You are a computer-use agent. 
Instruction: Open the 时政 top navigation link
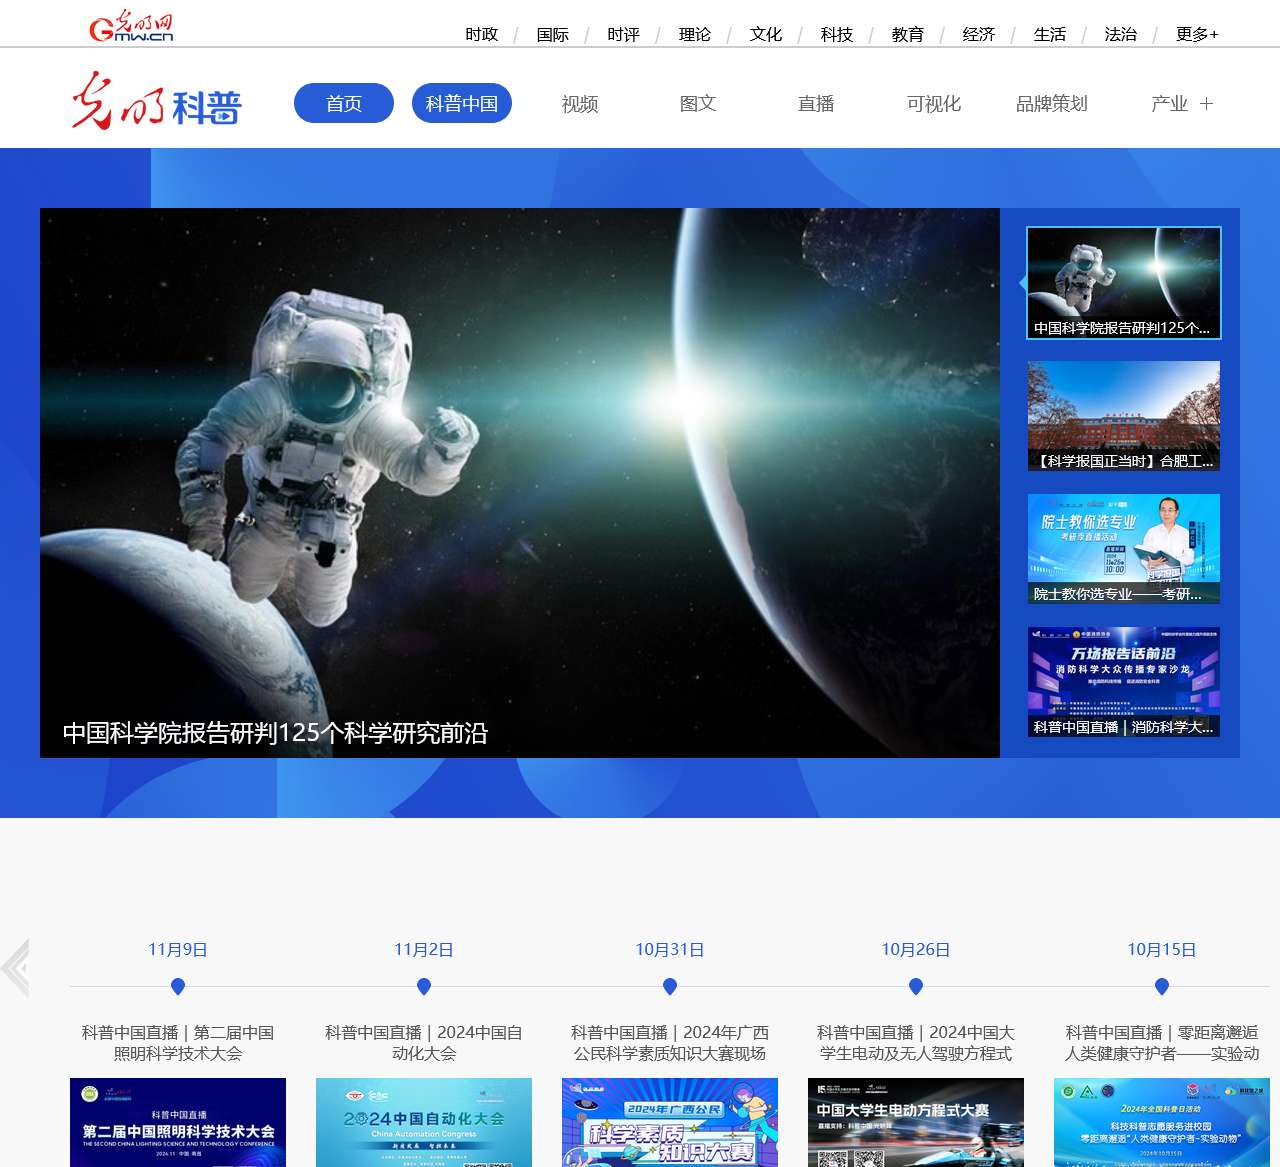coord(481,34)
